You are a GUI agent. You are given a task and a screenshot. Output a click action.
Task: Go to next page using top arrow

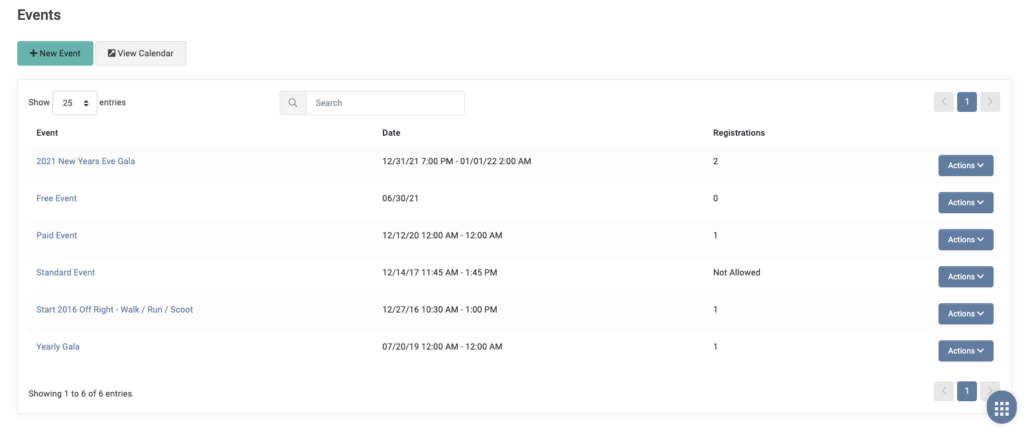990,102
